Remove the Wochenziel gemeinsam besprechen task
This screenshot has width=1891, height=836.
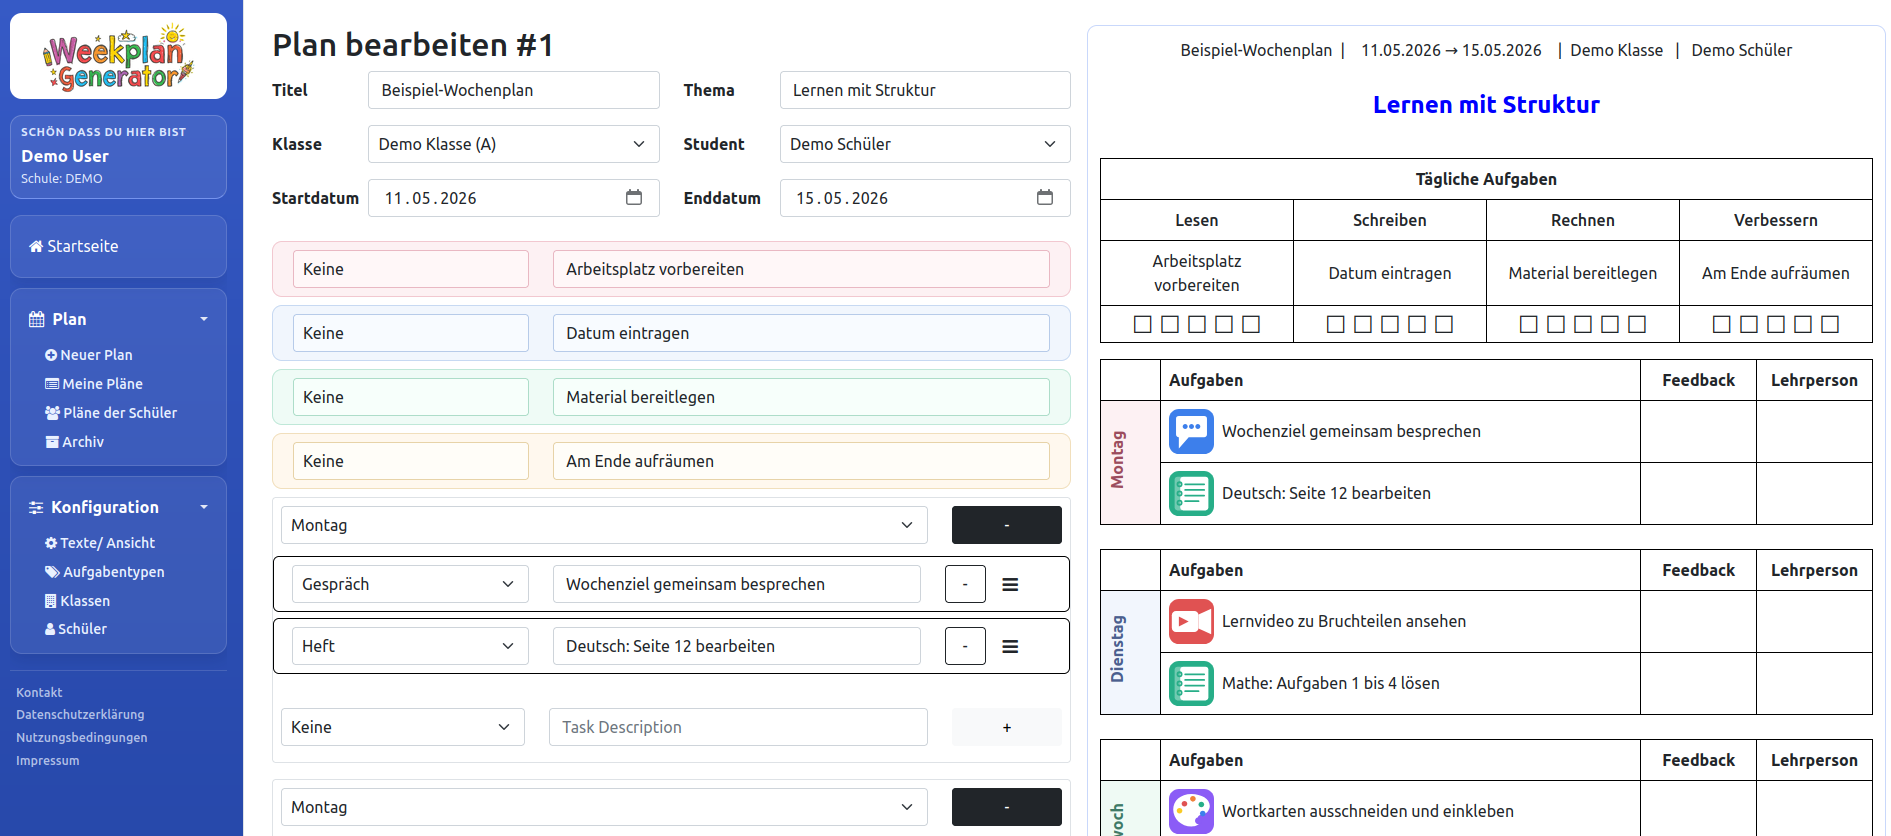pos(965,584)
